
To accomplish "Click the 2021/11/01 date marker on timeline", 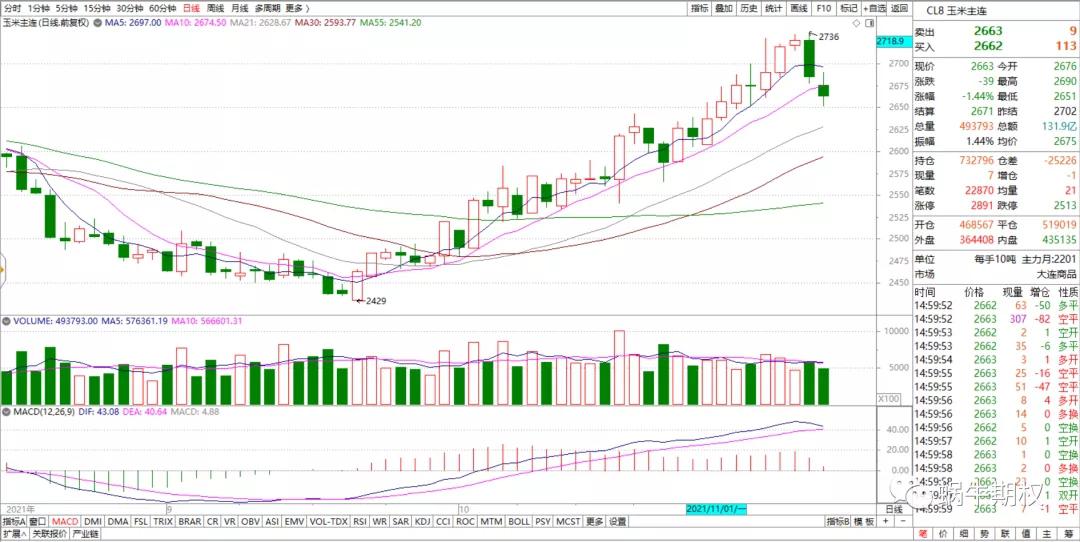I will pyautogui.click(x=716, y=509).
